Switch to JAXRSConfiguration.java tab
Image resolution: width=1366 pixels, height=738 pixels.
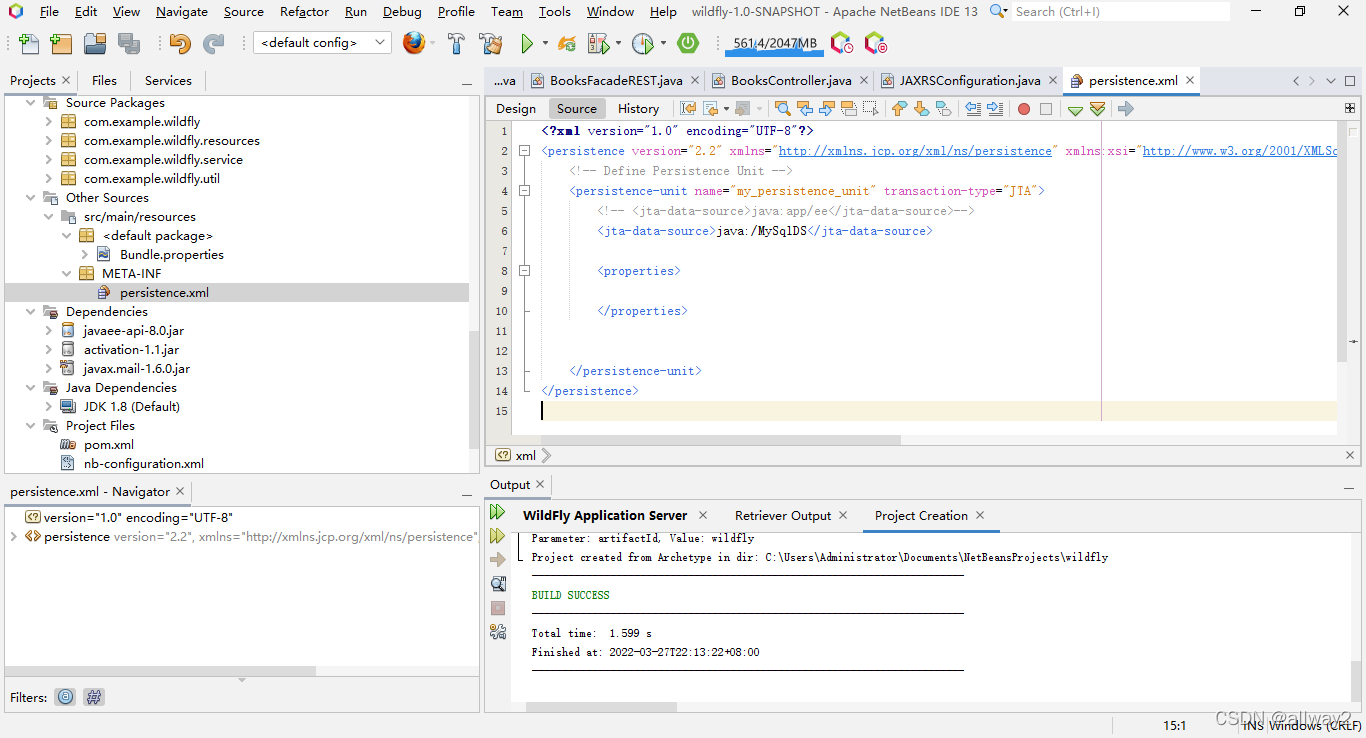(x=970, y=81)
